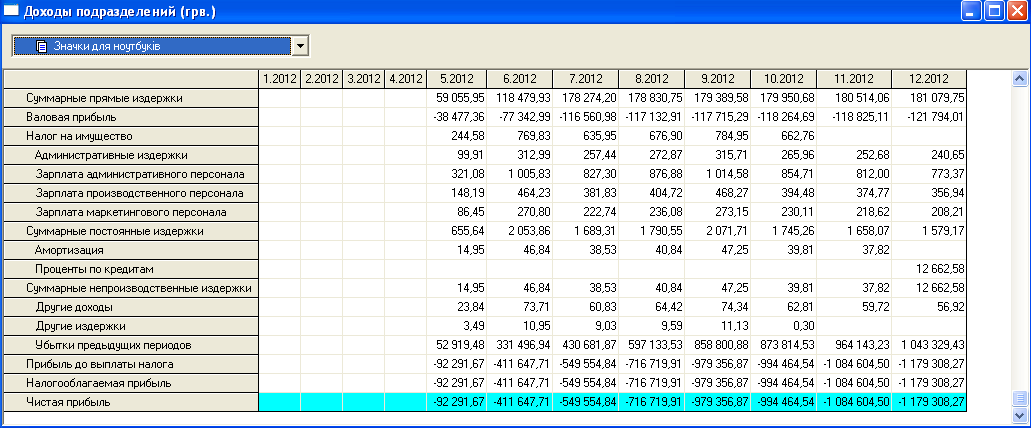Maximize the Доходы подразделений window
This screenshot has height=428, width=1031.
pos(994,11)
